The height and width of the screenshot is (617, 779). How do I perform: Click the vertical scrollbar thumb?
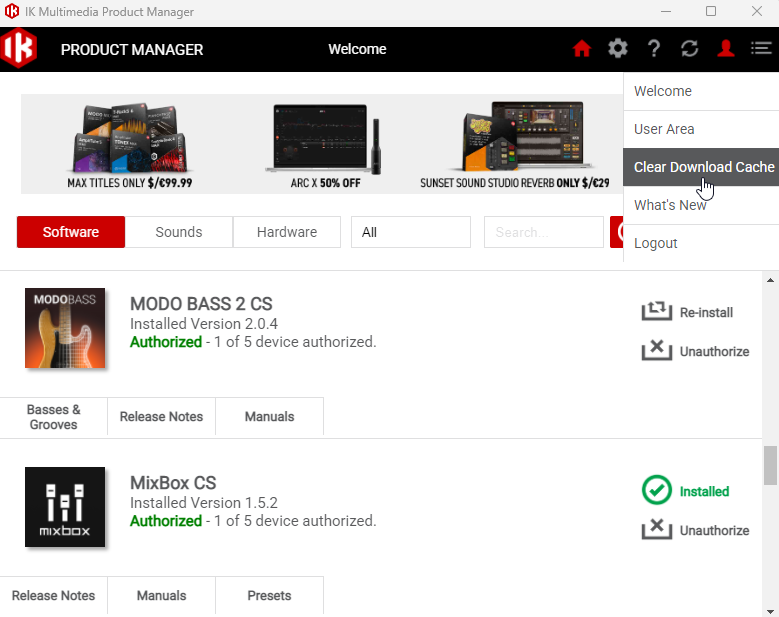770,465
